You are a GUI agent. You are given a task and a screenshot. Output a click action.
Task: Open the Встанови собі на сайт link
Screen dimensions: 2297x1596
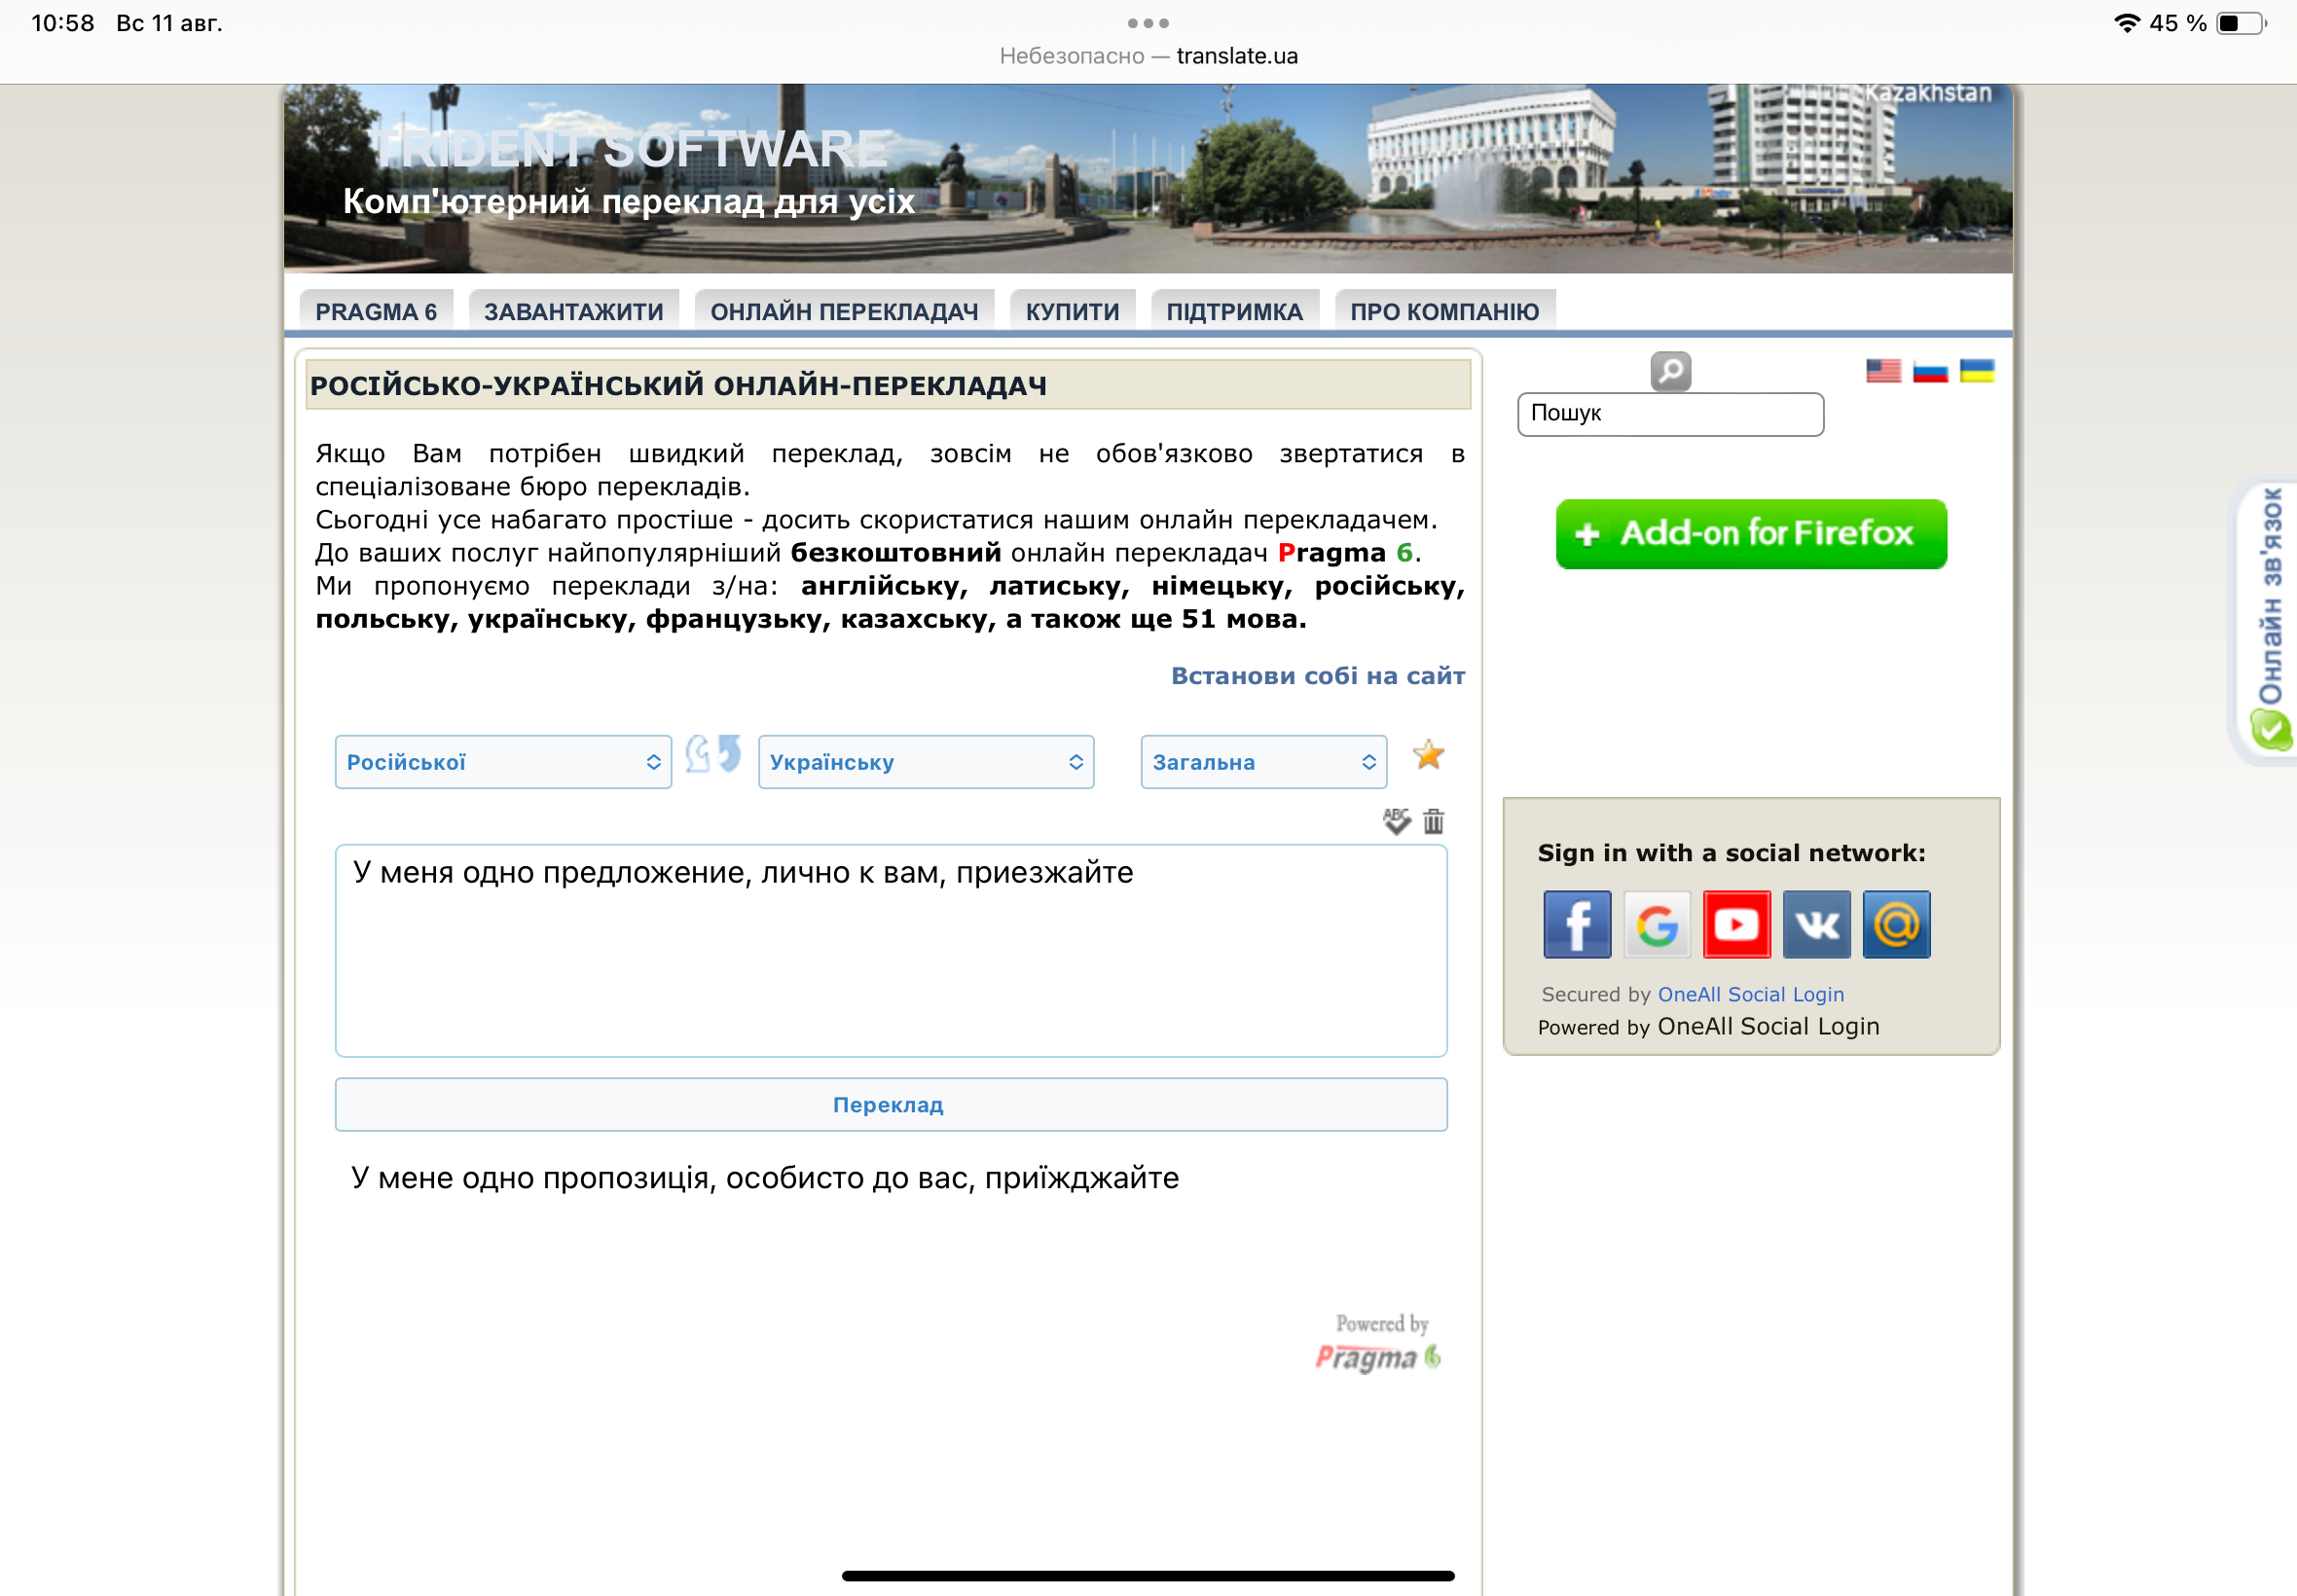pyautogui.click(x=1317, y=676)
